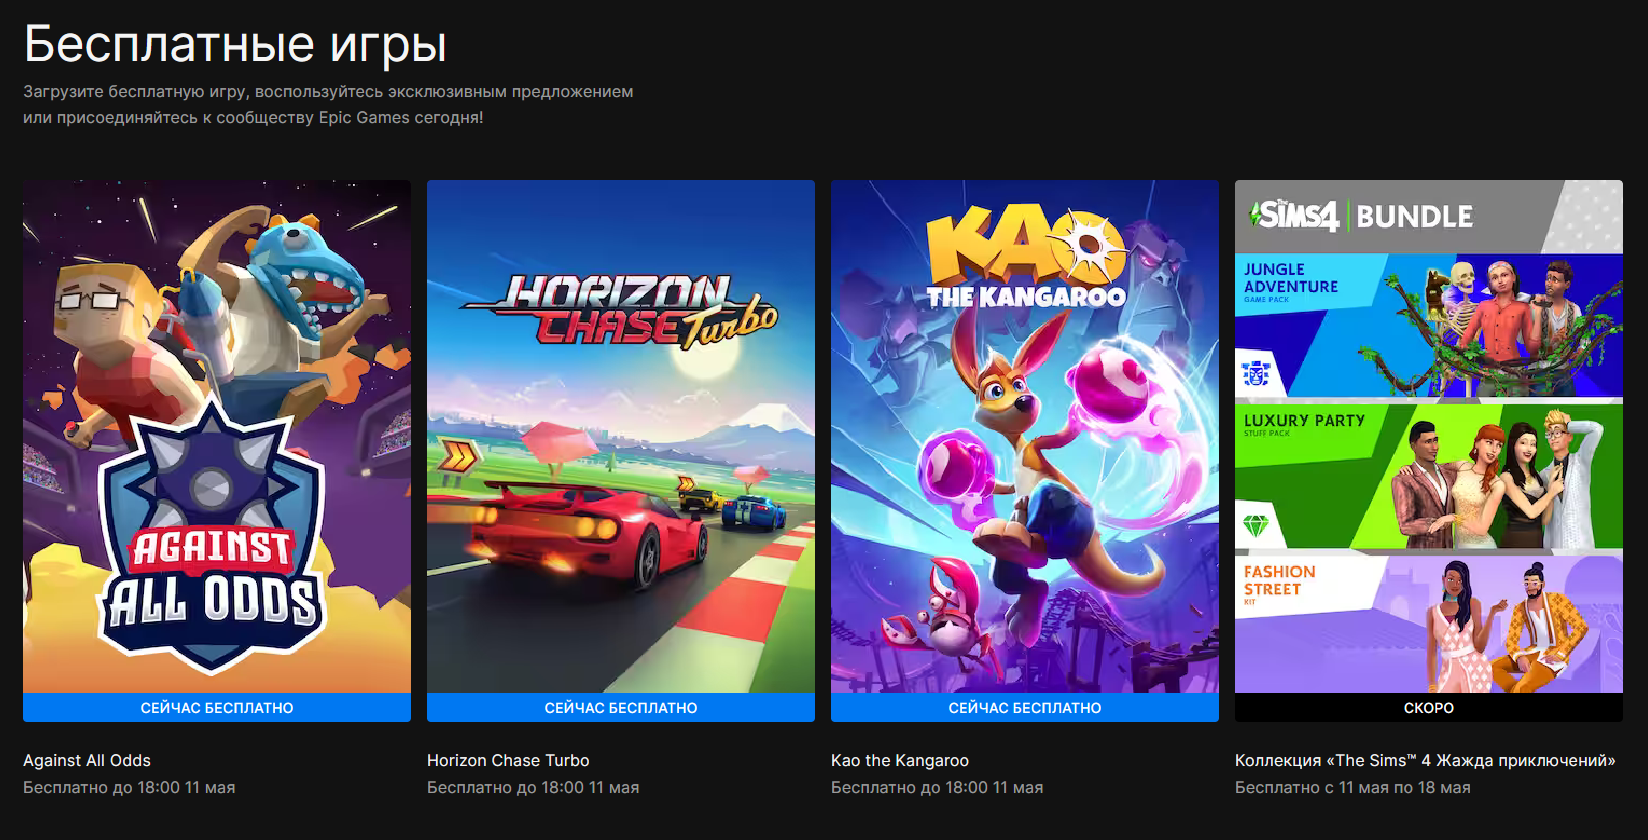1648x840 pixels.
Task: Open the Against All Odds cover art
Action: pyautogui.click(x=217, y=437)
